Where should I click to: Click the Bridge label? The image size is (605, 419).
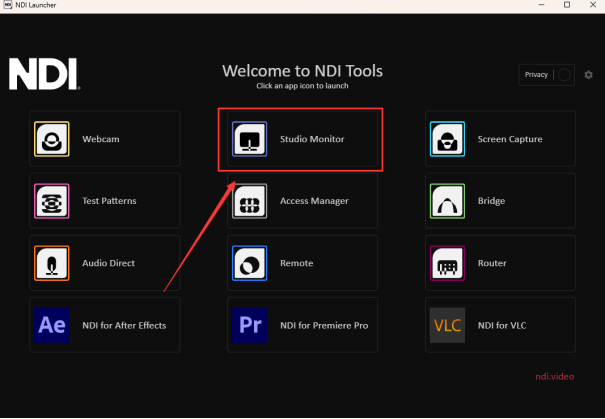(x=491, y=201)
